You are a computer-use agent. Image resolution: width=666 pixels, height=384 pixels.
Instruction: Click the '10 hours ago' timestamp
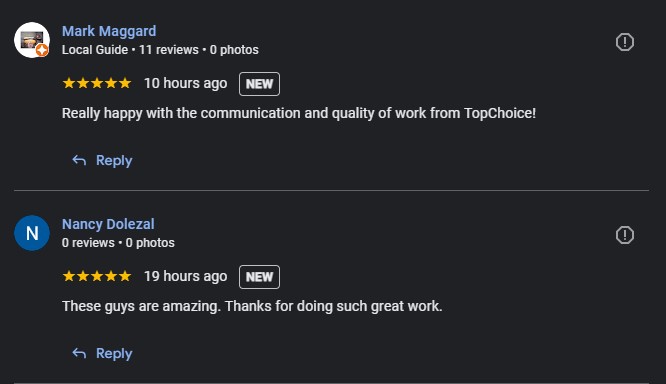click(186, 83)
